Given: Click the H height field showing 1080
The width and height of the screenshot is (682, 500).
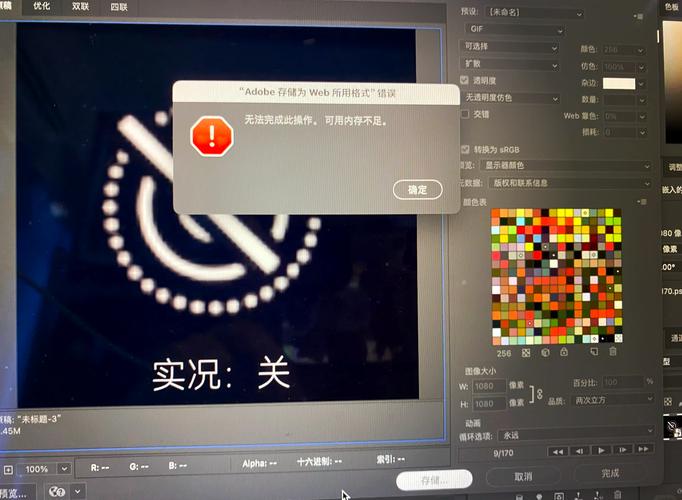Looking at the screenshot, I should (489, 404).
